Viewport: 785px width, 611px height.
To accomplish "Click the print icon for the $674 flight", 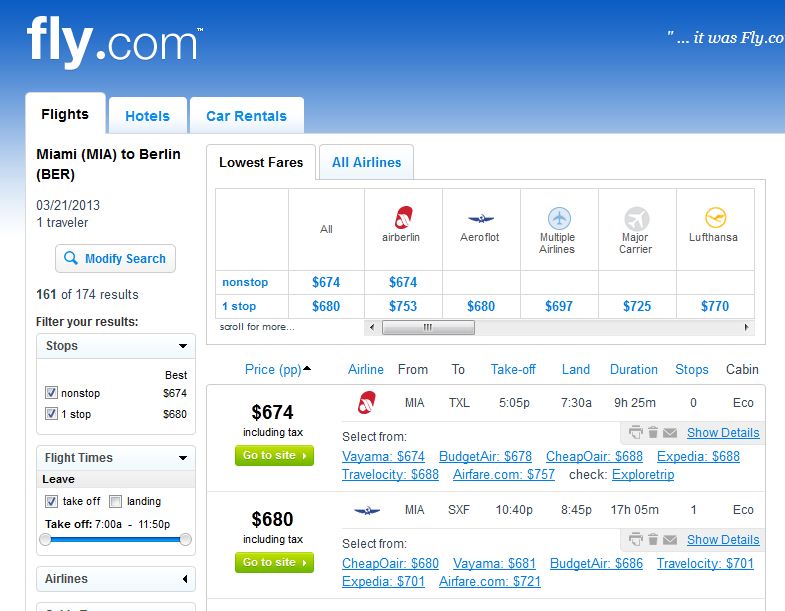I will tap(635, 432).
